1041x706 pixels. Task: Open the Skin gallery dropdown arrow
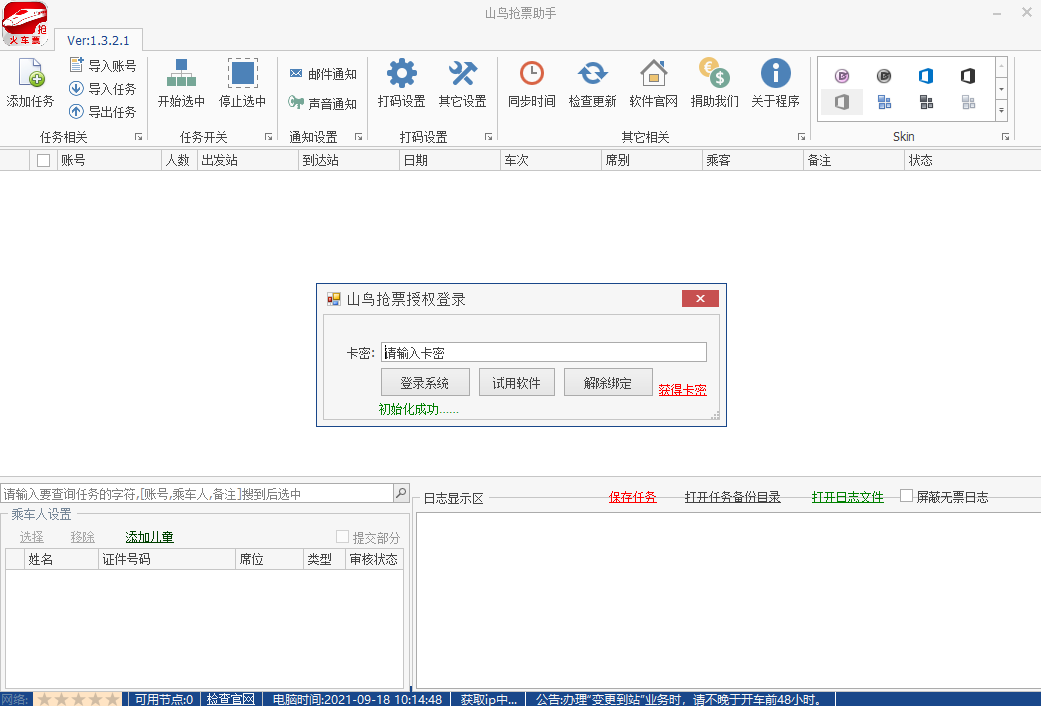[x=1001, y=111]
